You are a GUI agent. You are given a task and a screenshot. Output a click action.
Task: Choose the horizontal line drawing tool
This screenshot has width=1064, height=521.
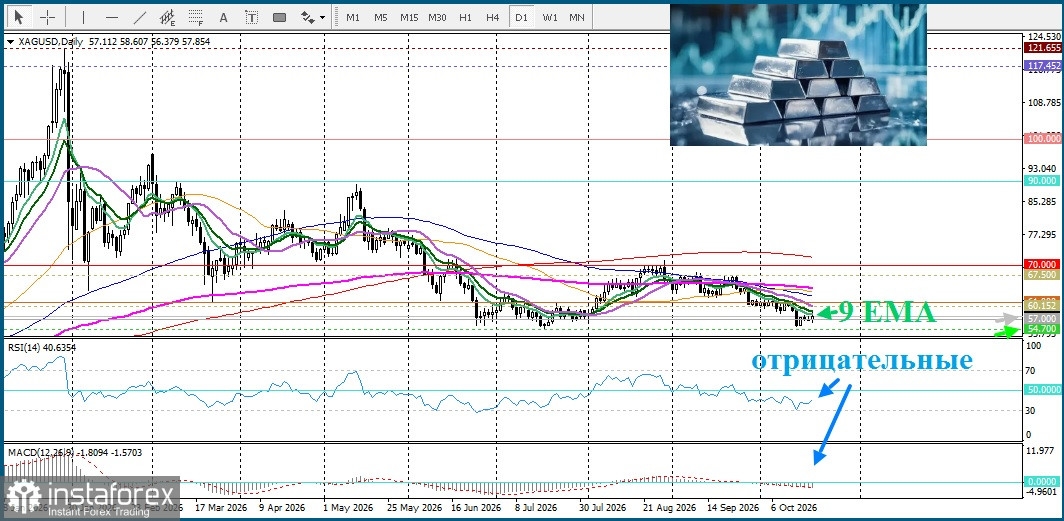[x=112, y=17]
